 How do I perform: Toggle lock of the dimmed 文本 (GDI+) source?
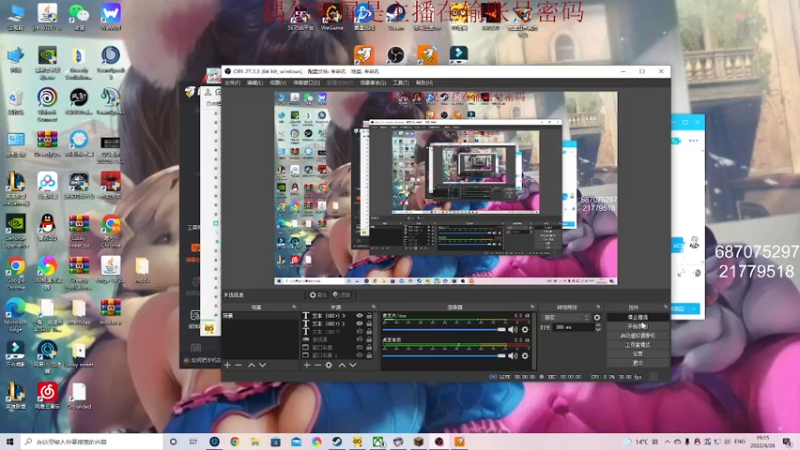(369, 332)
